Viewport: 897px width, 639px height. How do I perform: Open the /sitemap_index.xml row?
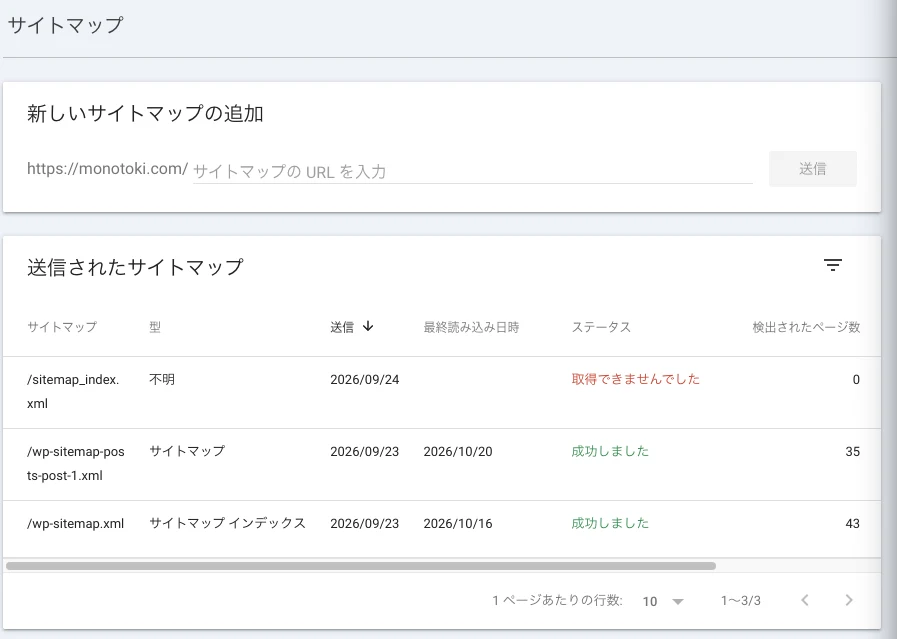pos(442,392)
